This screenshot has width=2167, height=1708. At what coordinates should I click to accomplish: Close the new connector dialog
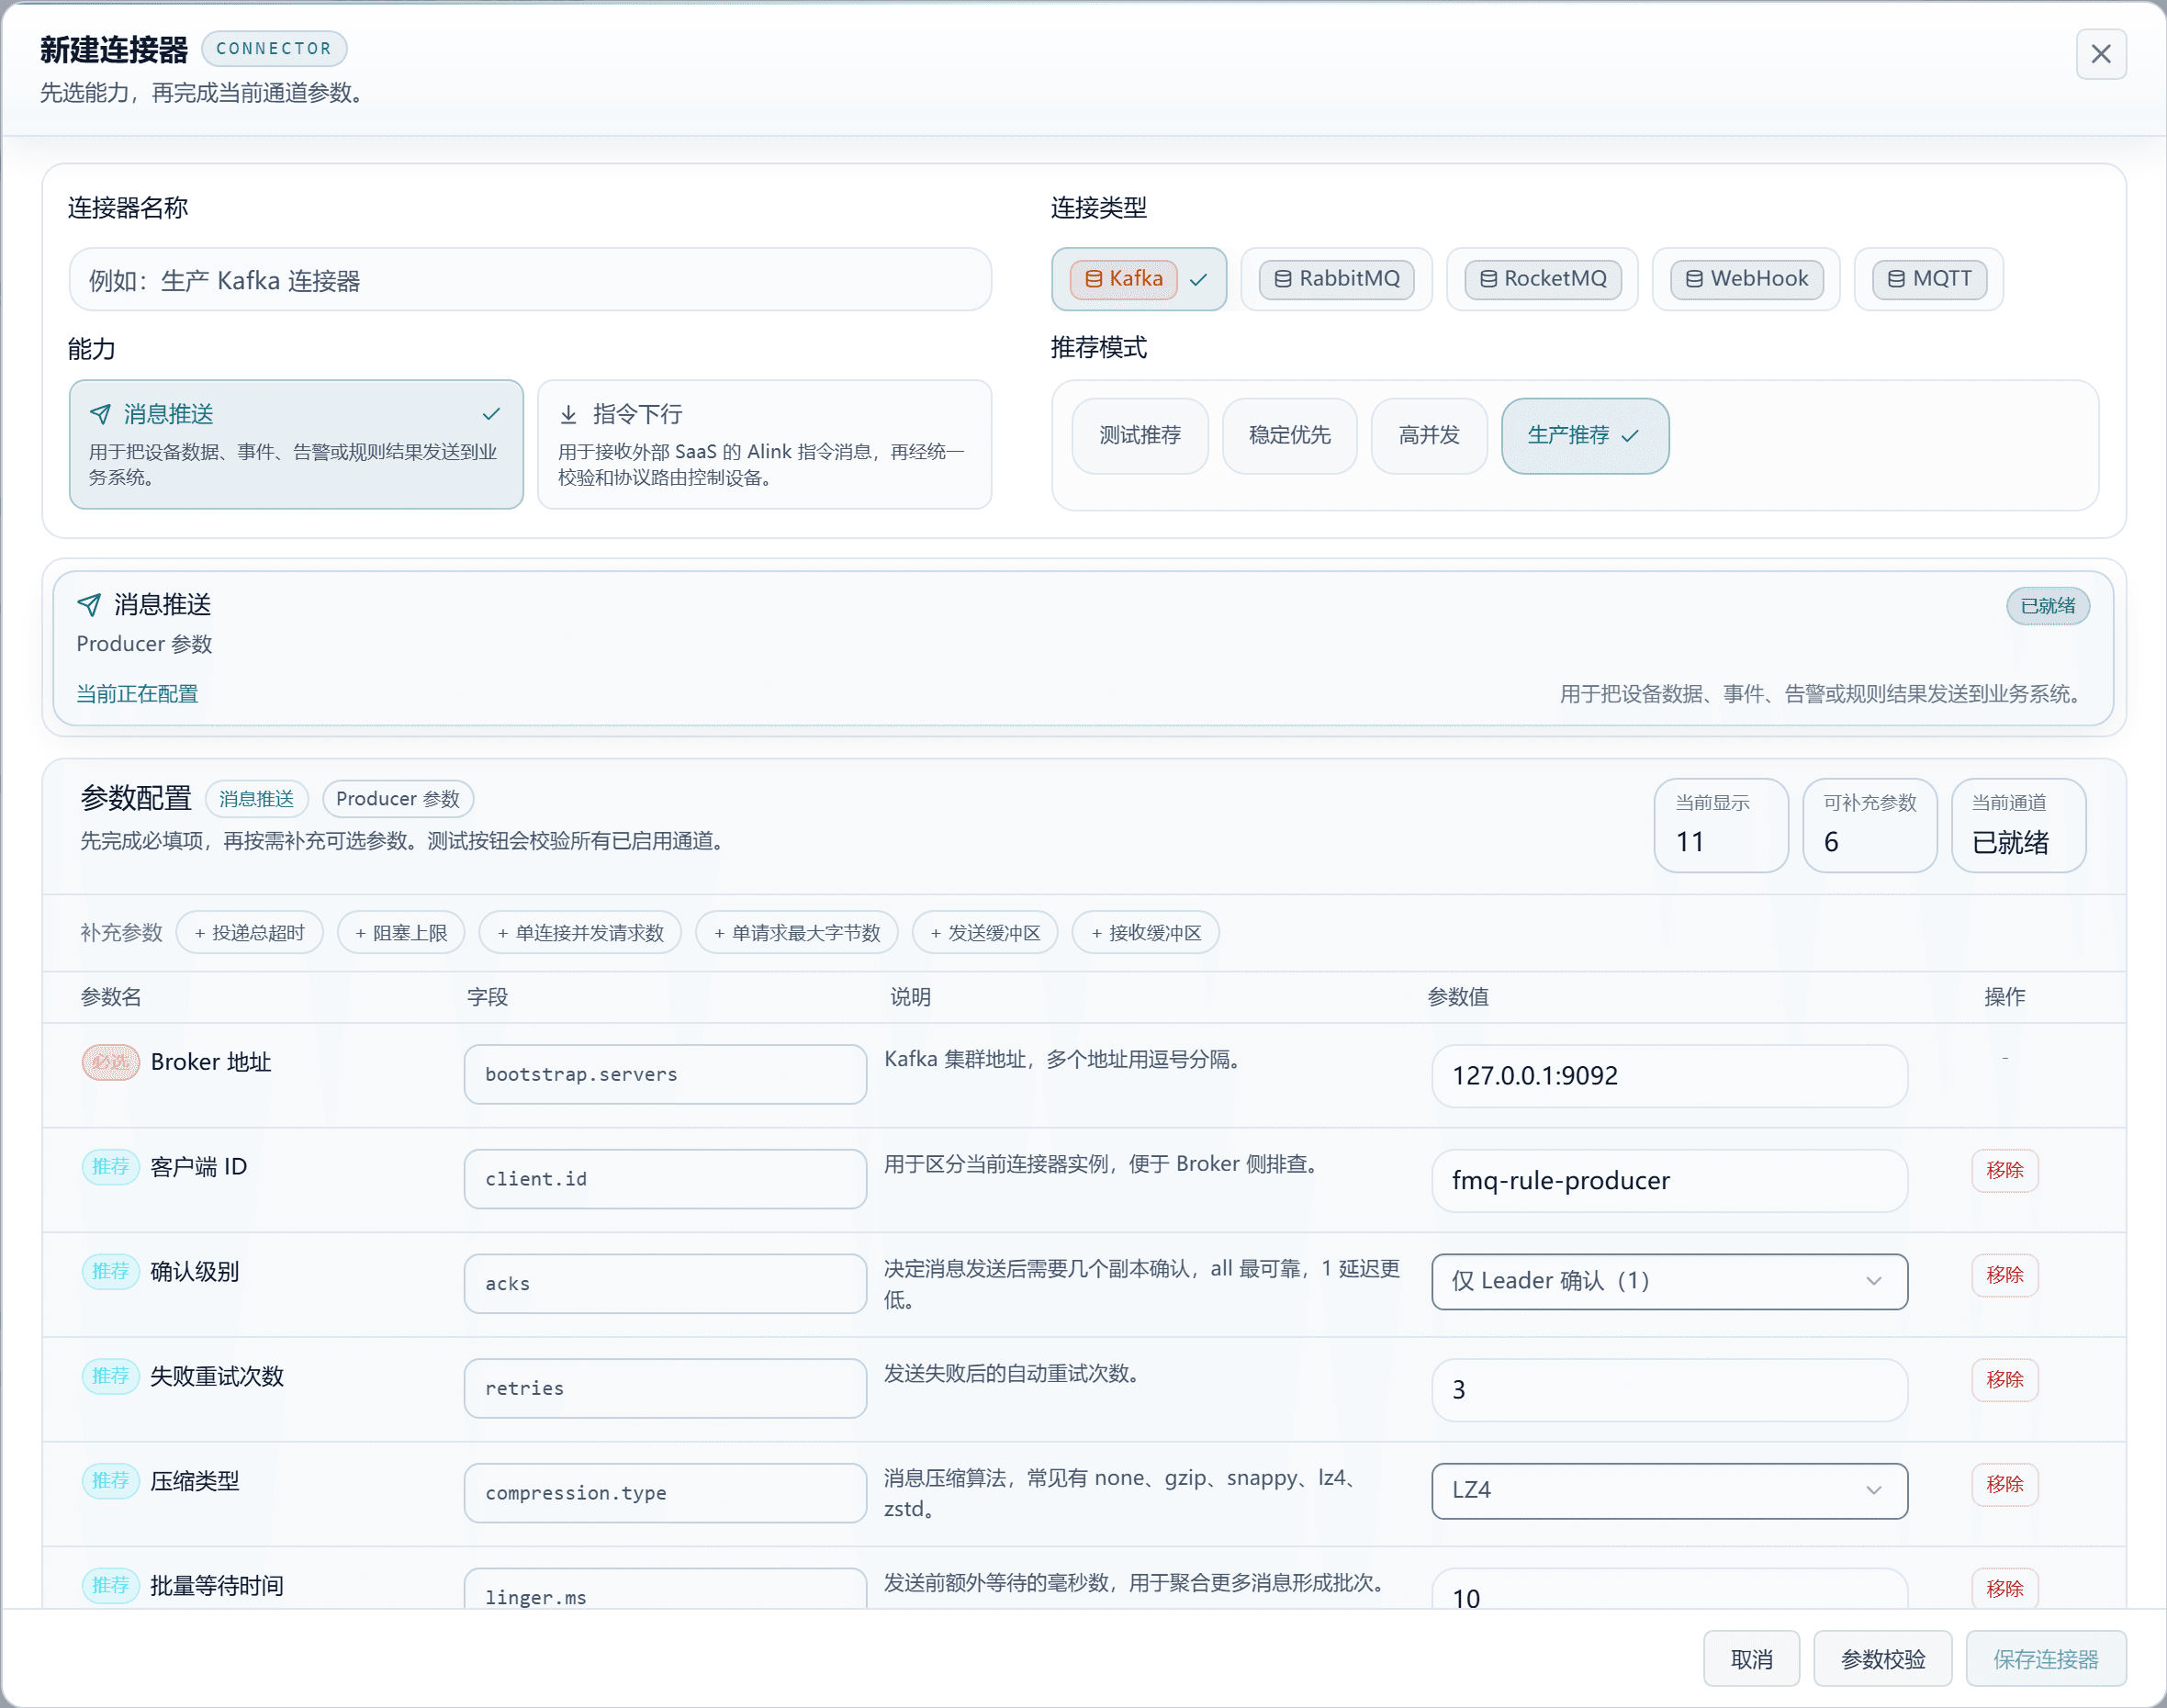click(2100, 54)
